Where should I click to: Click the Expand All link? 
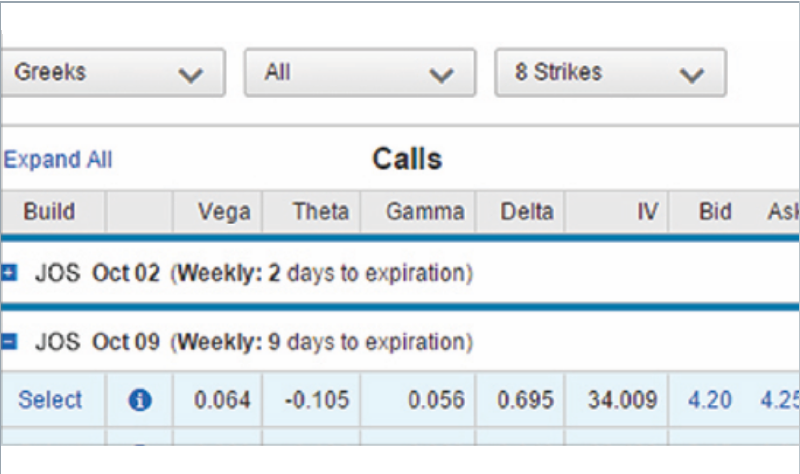click(58, 160)
